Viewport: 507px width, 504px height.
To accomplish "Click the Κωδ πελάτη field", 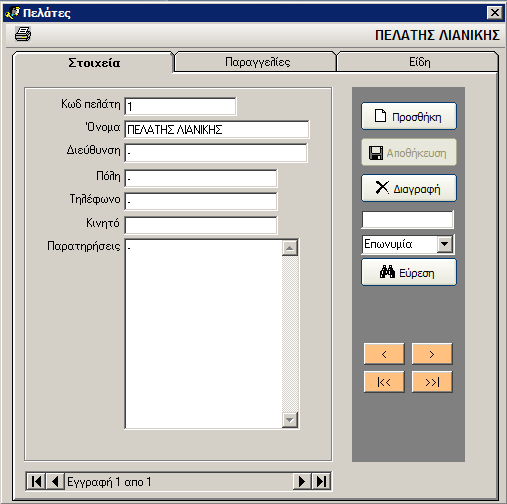I will coord(180,106).
